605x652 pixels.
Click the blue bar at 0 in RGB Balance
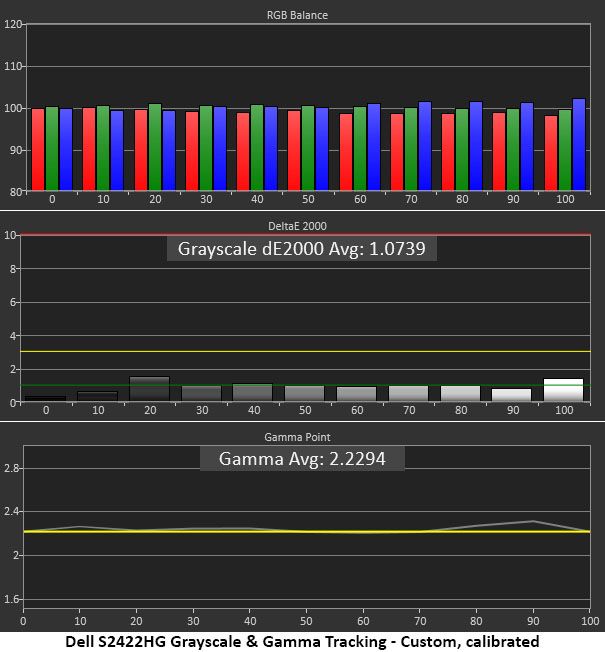coord(66,150)
